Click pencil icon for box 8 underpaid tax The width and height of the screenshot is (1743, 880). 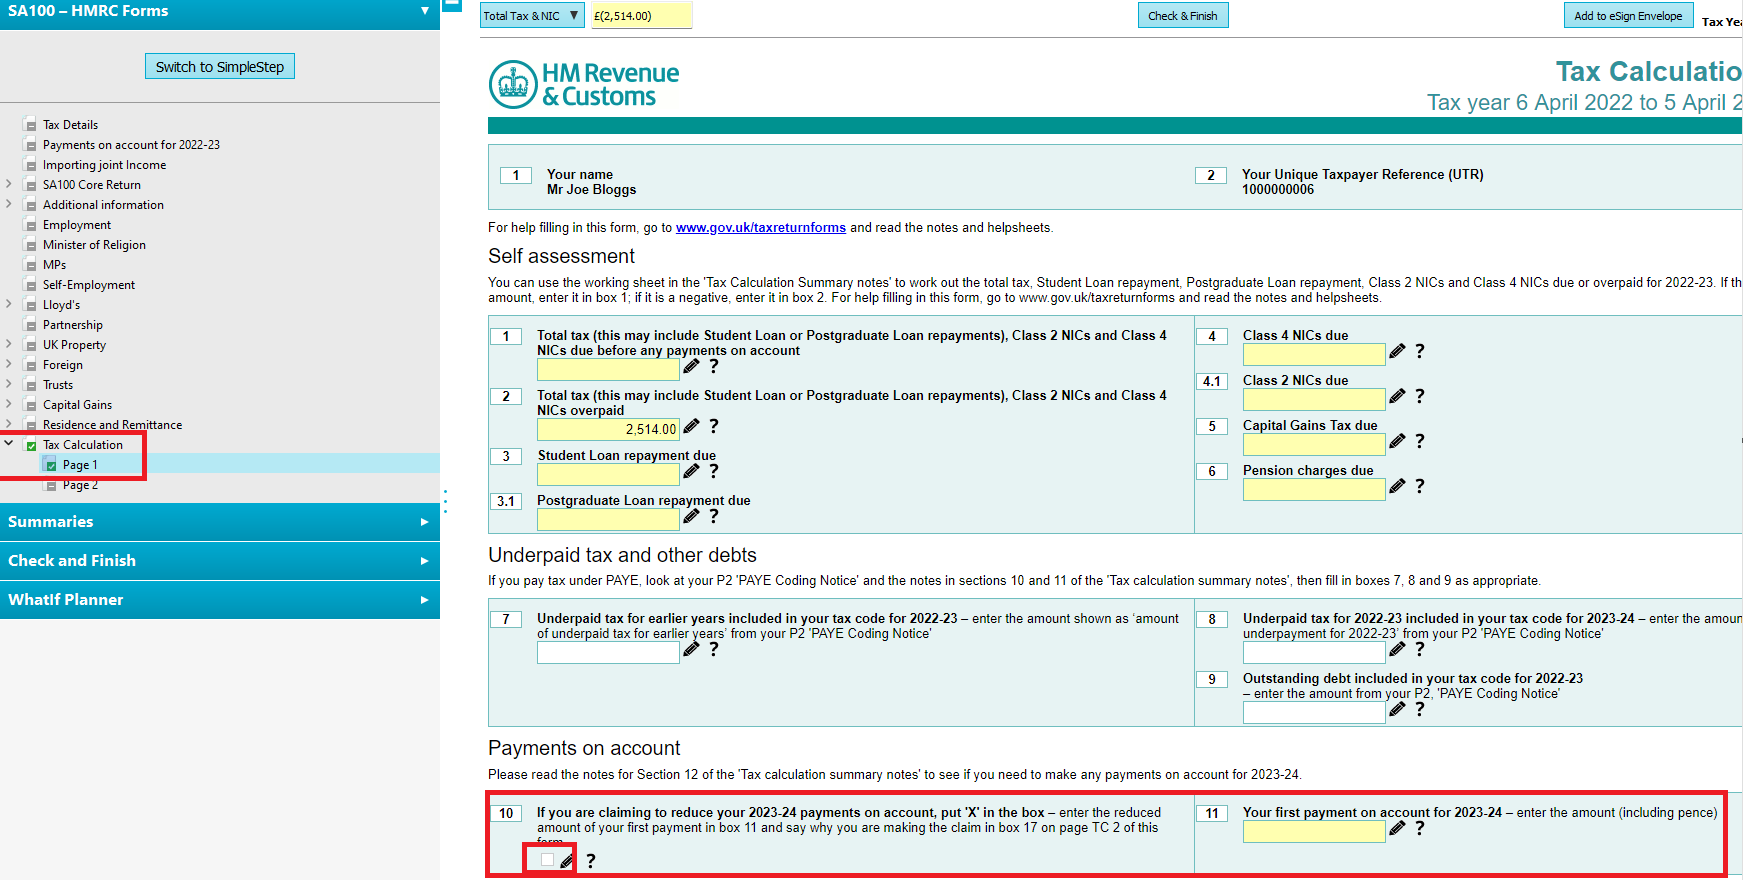1397,649
